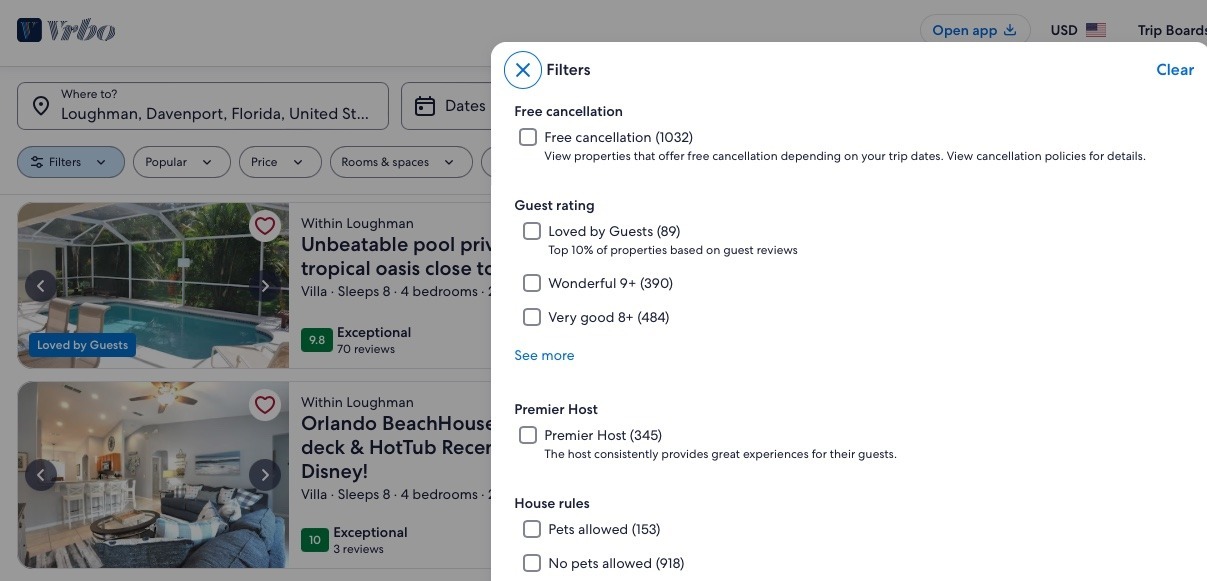Enable the Free cancellation filter

coord(528,137)
